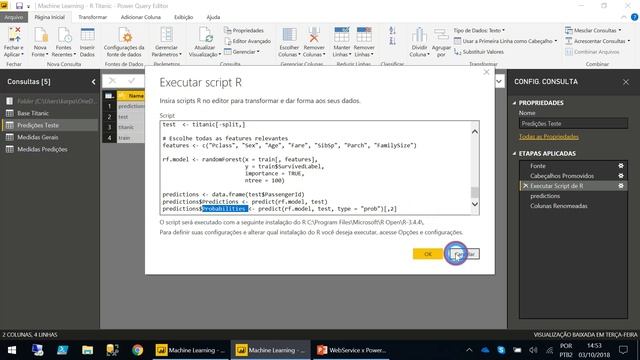The image size is (640, 360).
Task: Select the Predições Teste query
Action: (50, 125)
